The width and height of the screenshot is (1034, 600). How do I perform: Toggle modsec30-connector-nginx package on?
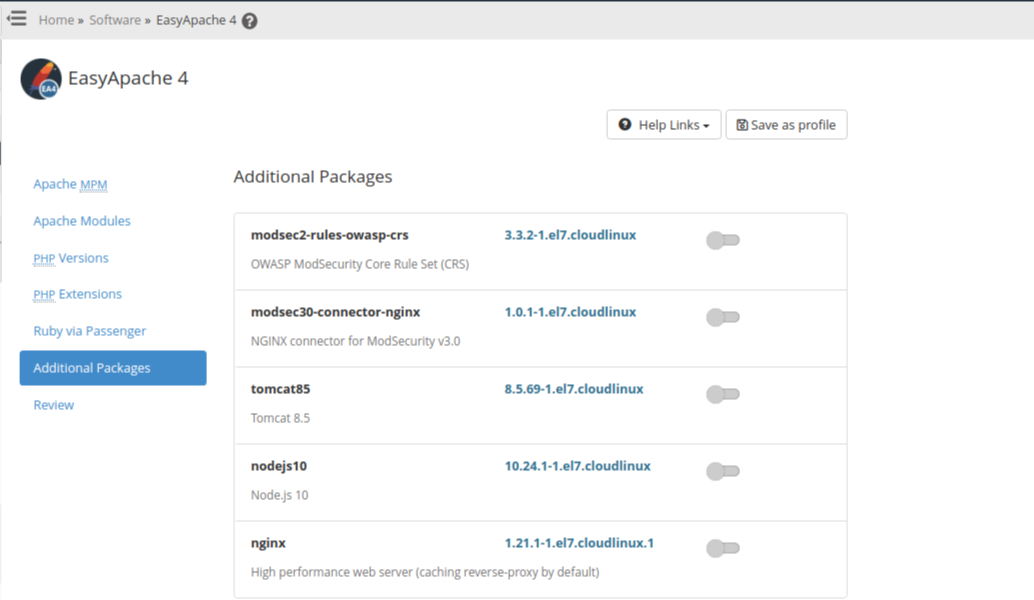coord(723,317)
